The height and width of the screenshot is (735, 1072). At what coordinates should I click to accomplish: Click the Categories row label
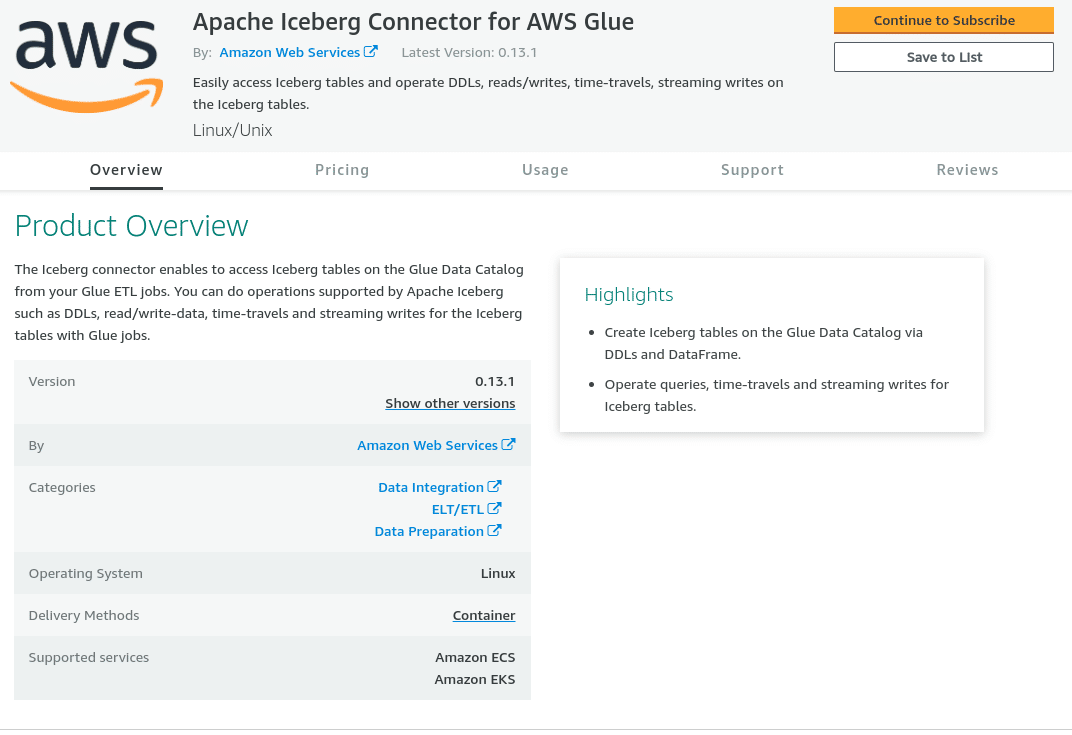pyautogui.click(x=62, y=487)
